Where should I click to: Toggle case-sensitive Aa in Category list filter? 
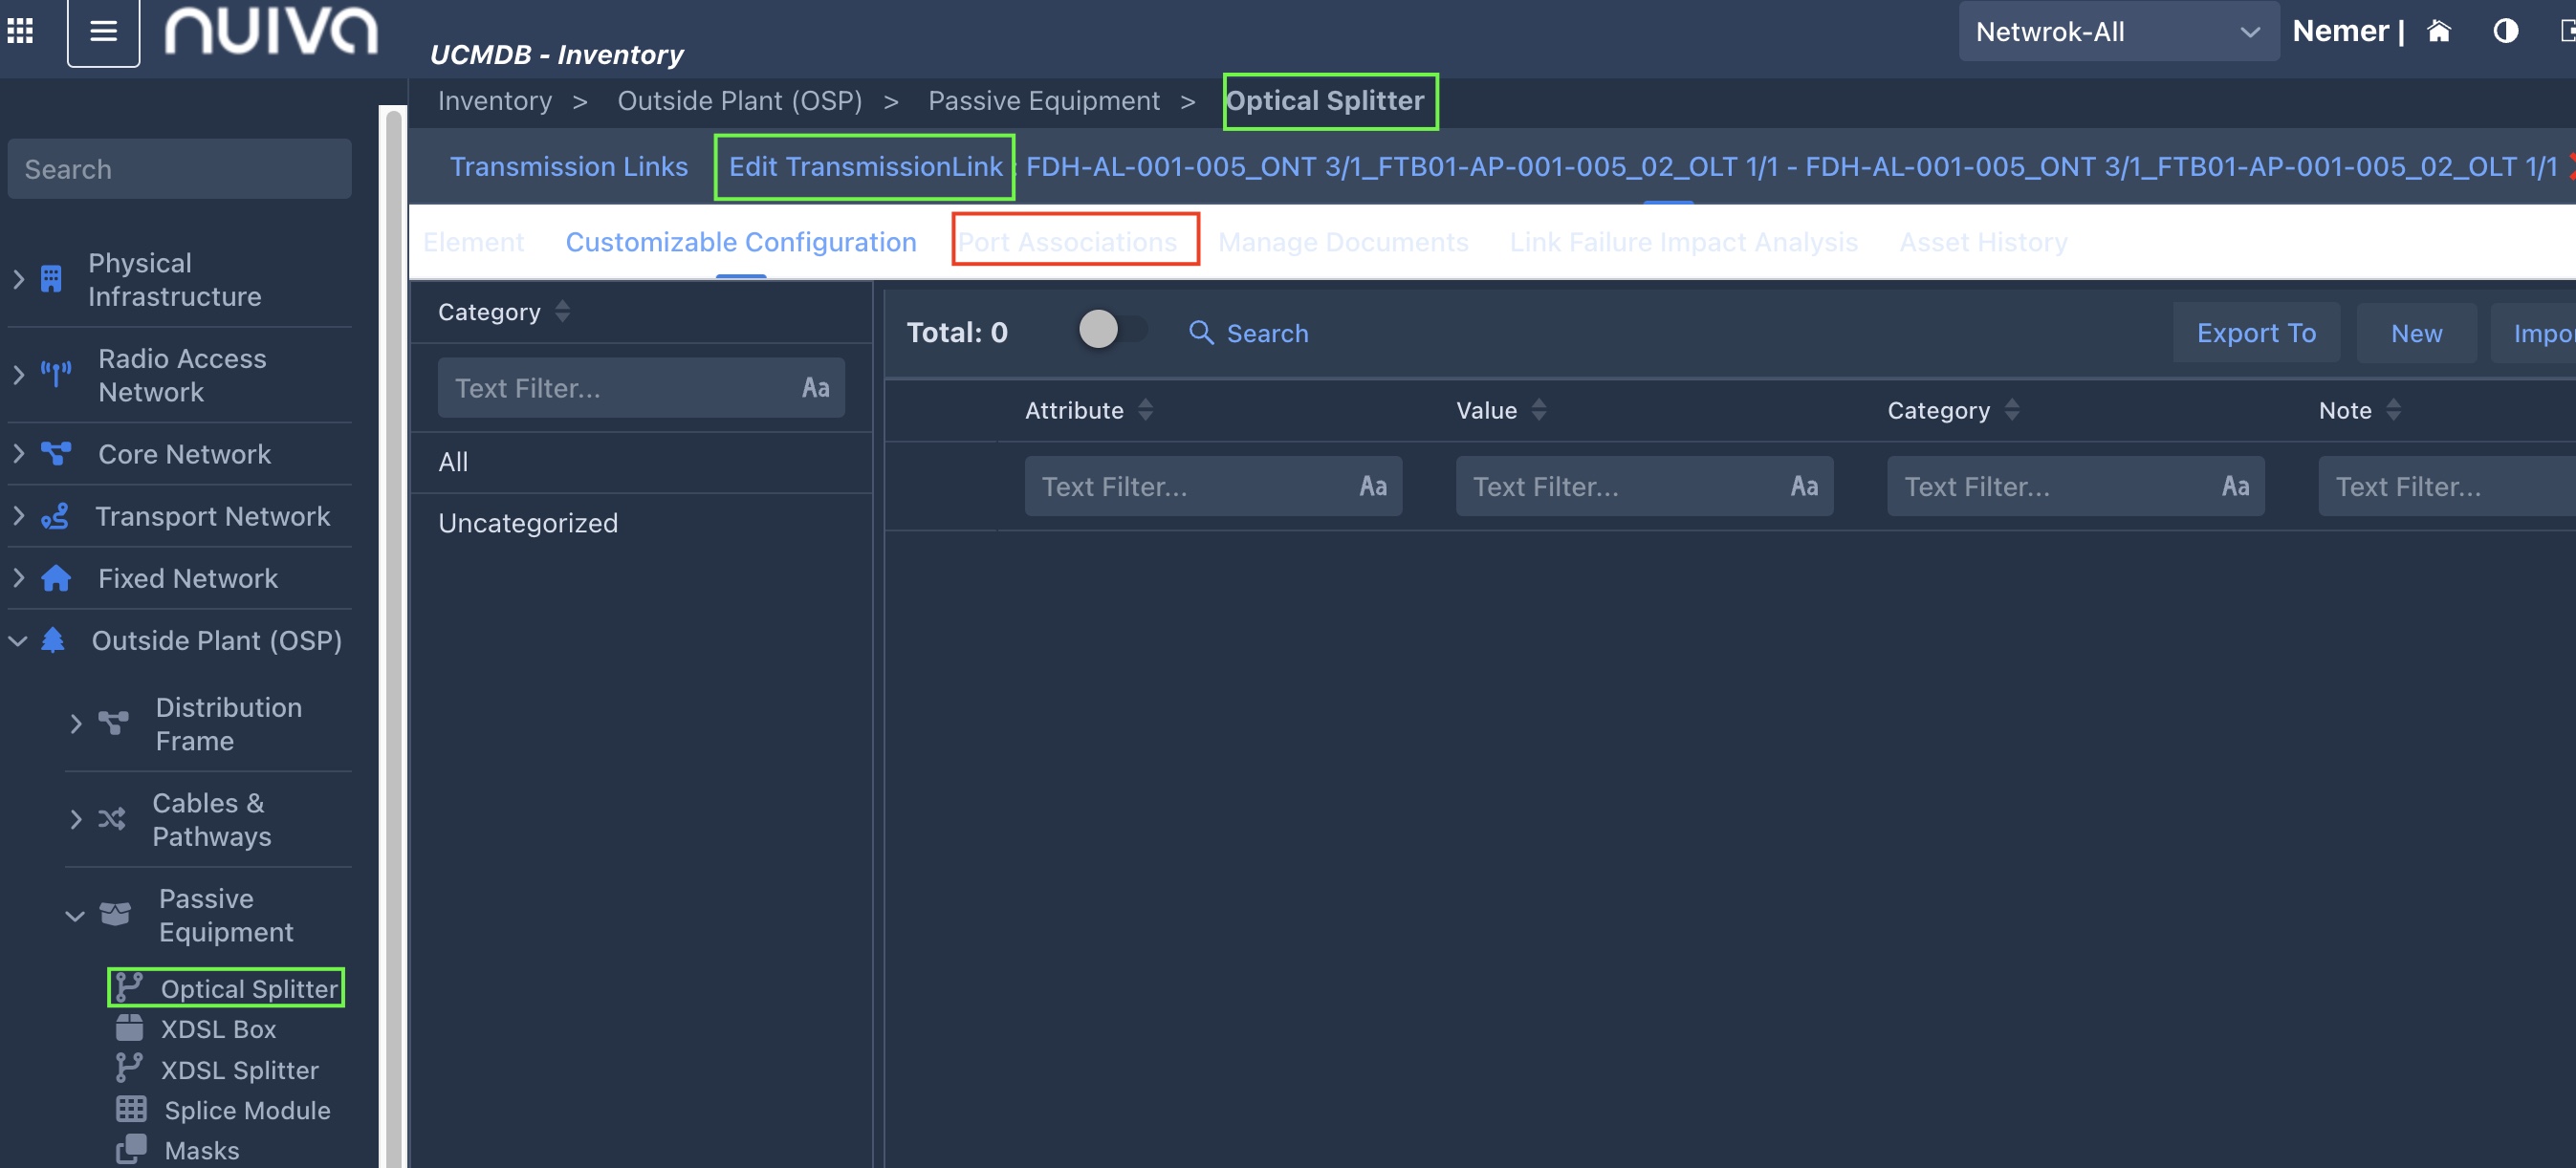tap(815, 388)
